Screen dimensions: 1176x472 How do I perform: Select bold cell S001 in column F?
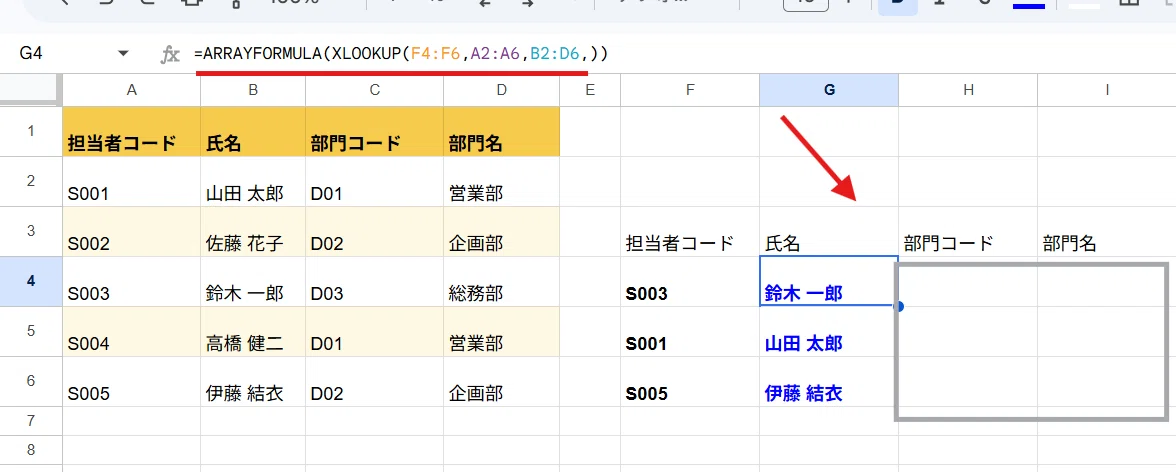pyautogui.click(x=690, y=332)
